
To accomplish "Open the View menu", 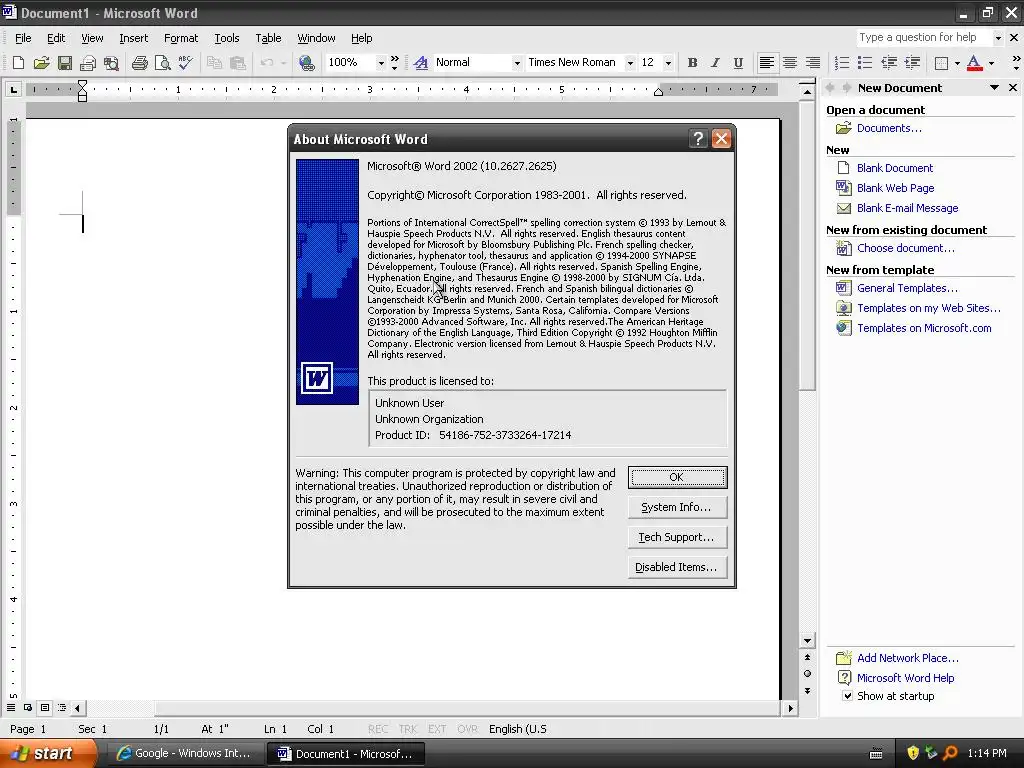I will point(92,38).
